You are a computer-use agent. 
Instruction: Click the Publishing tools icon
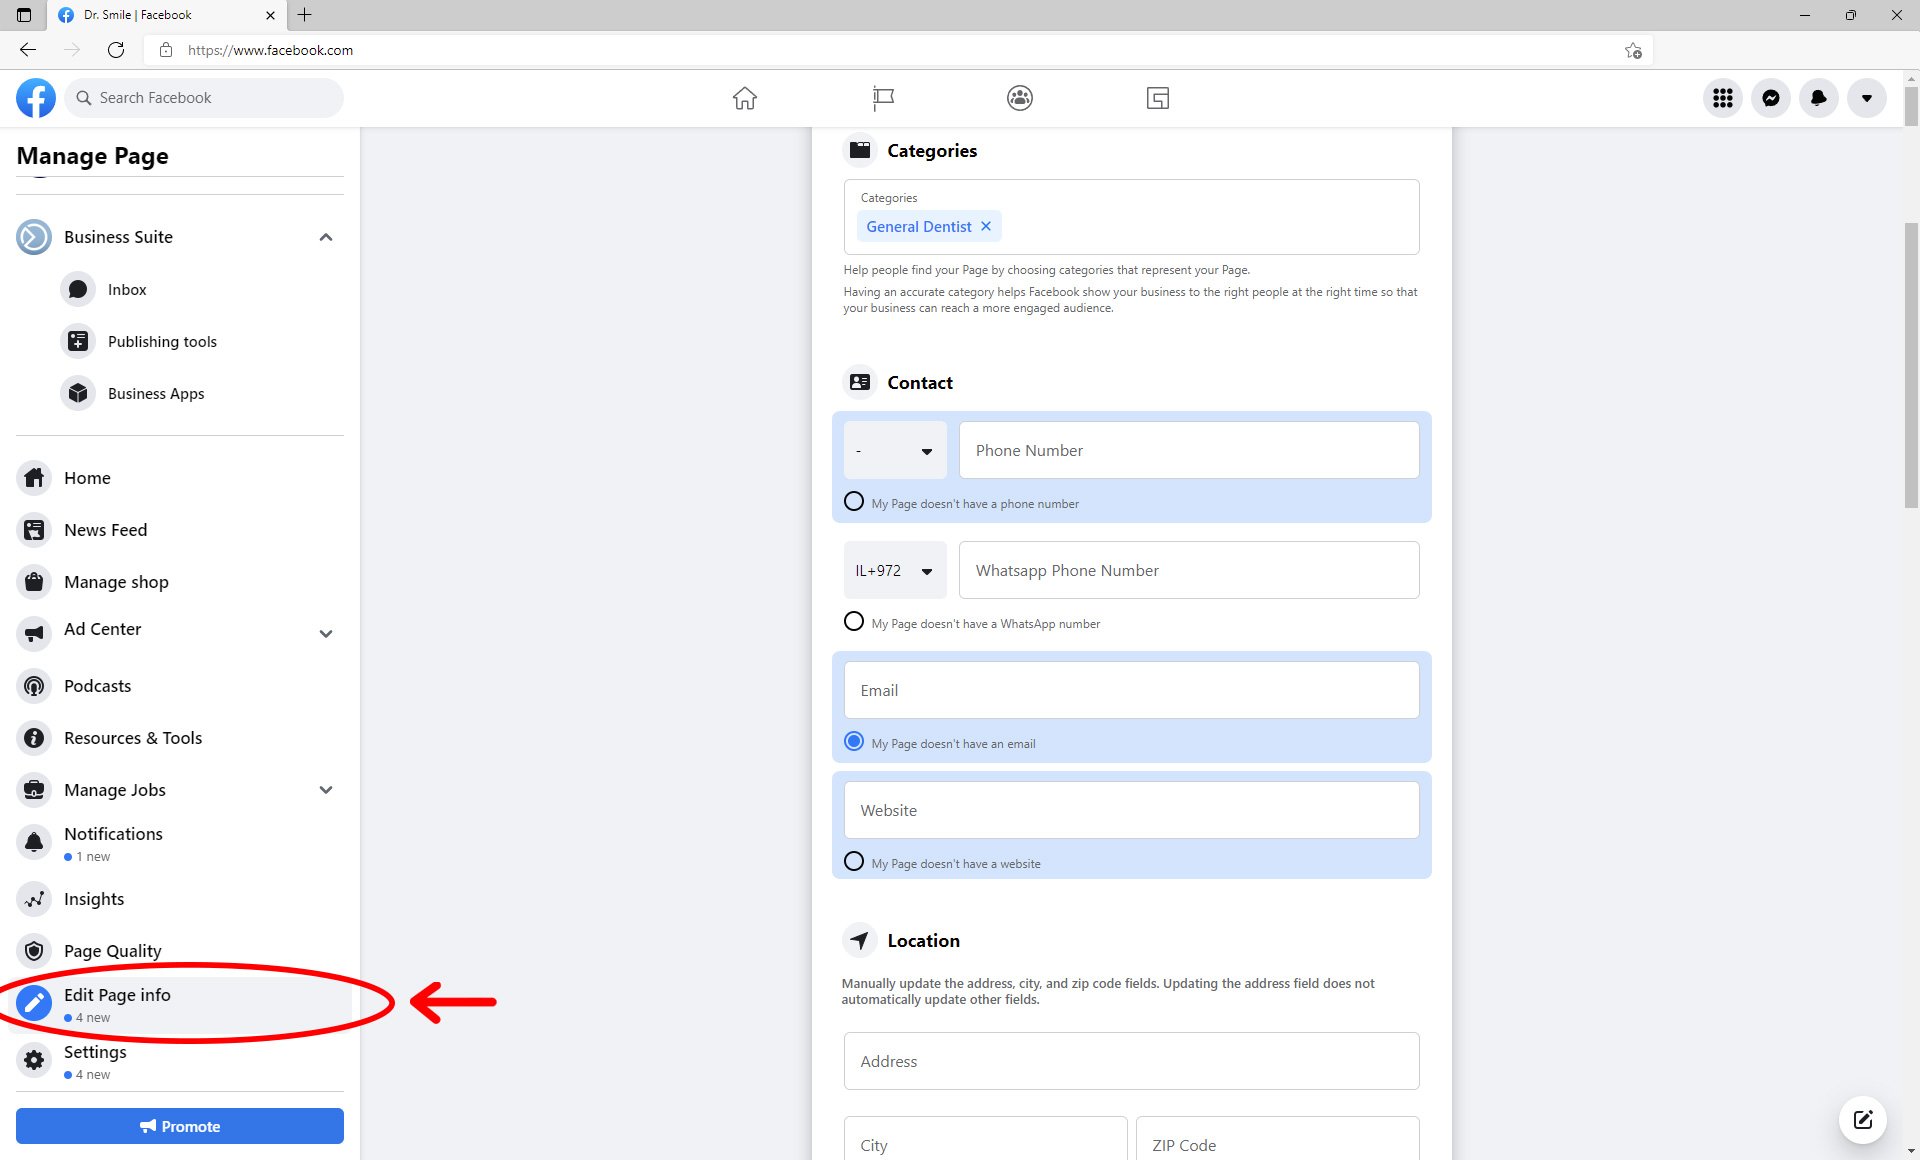78,342
